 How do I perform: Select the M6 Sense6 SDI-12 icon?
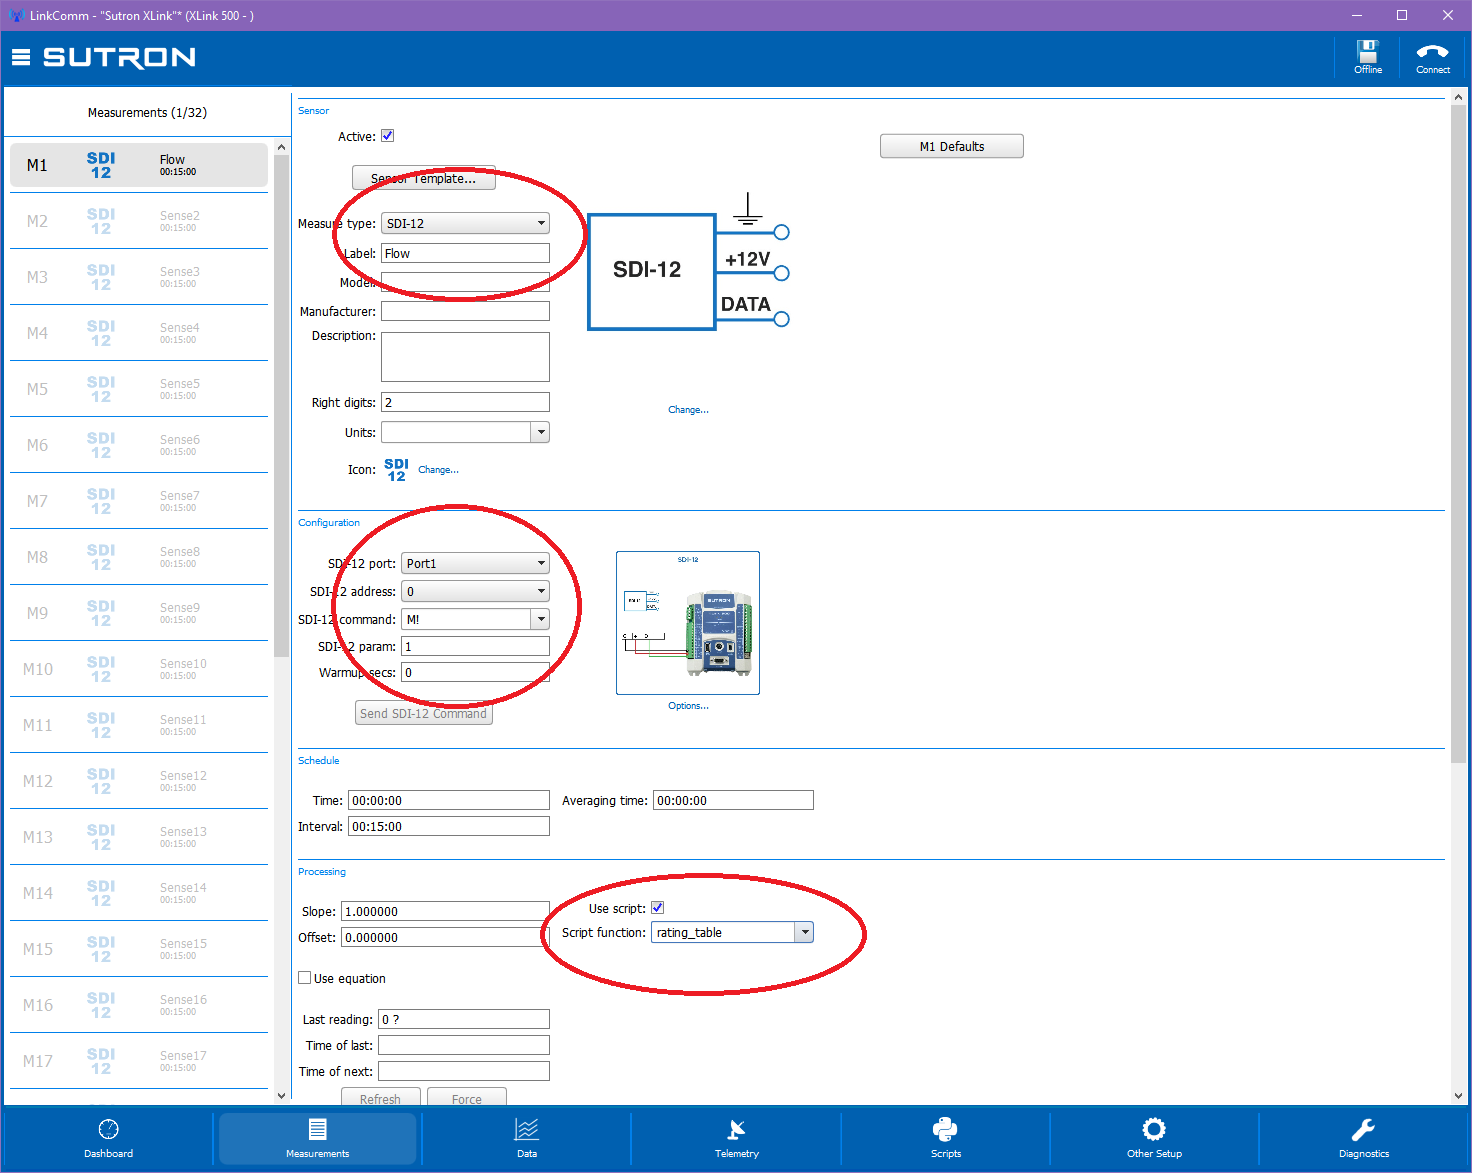(101, 445)
